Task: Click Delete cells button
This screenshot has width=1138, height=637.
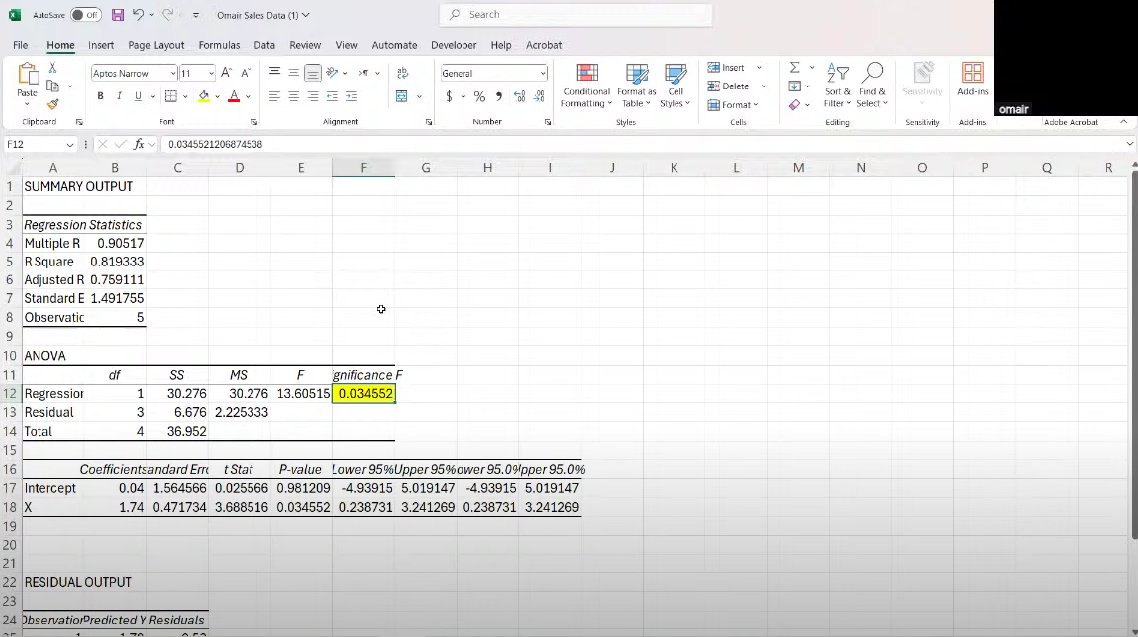Action: coord(729,86)
